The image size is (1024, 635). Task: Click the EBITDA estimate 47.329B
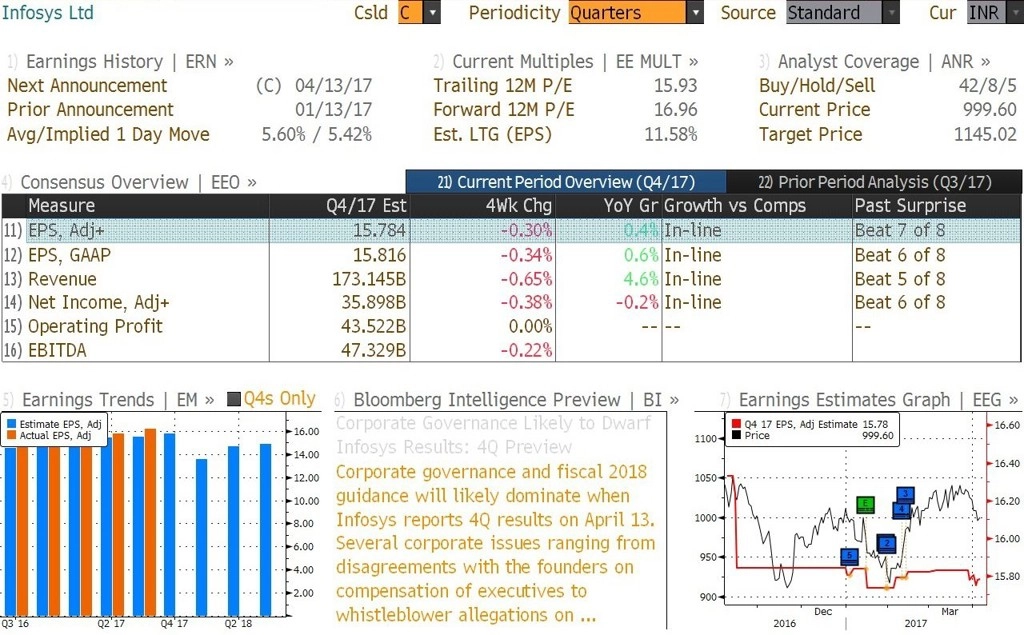pos(374,350)
